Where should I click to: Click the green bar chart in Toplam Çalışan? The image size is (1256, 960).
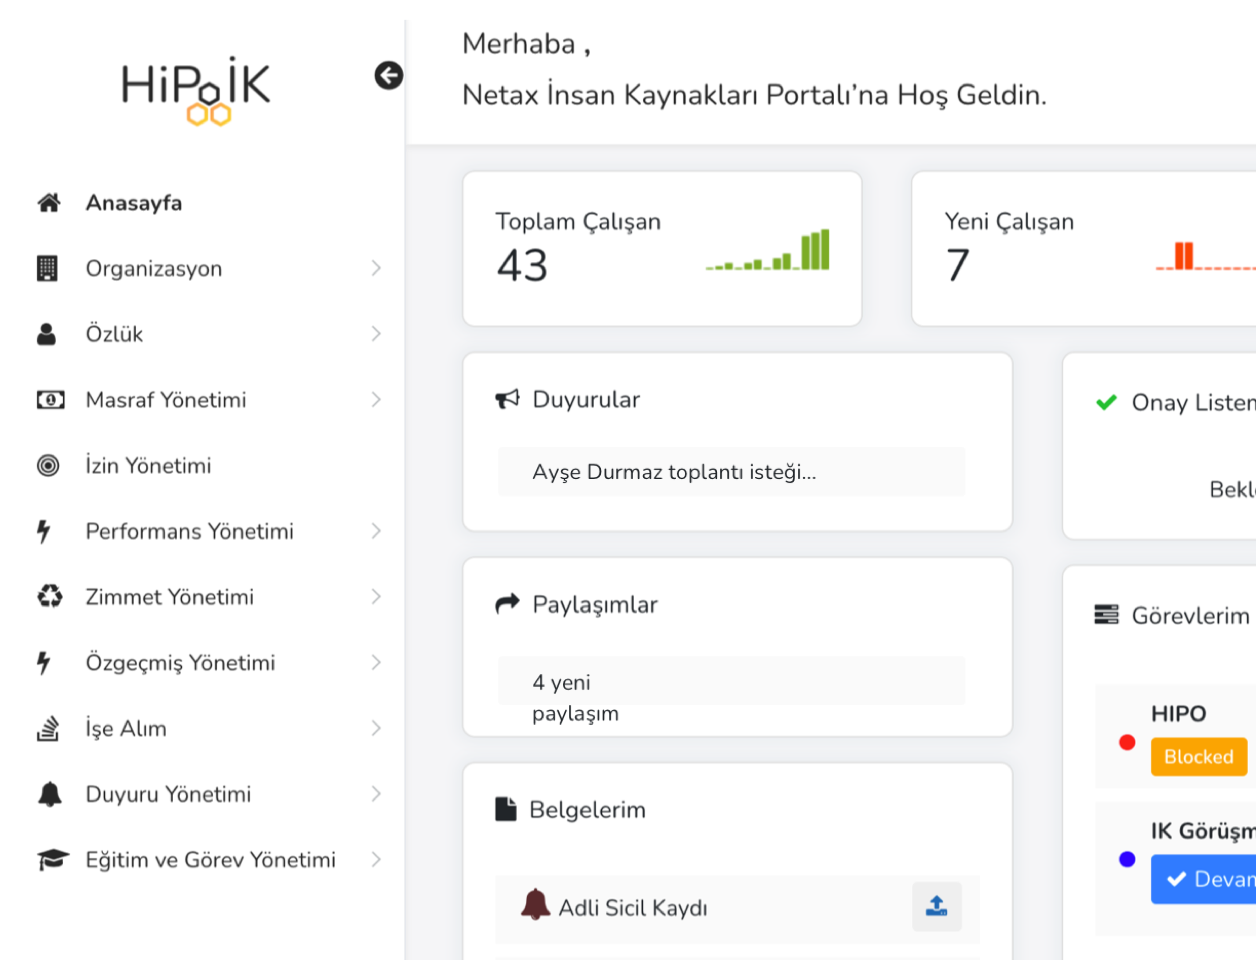[x=768, y=250]
